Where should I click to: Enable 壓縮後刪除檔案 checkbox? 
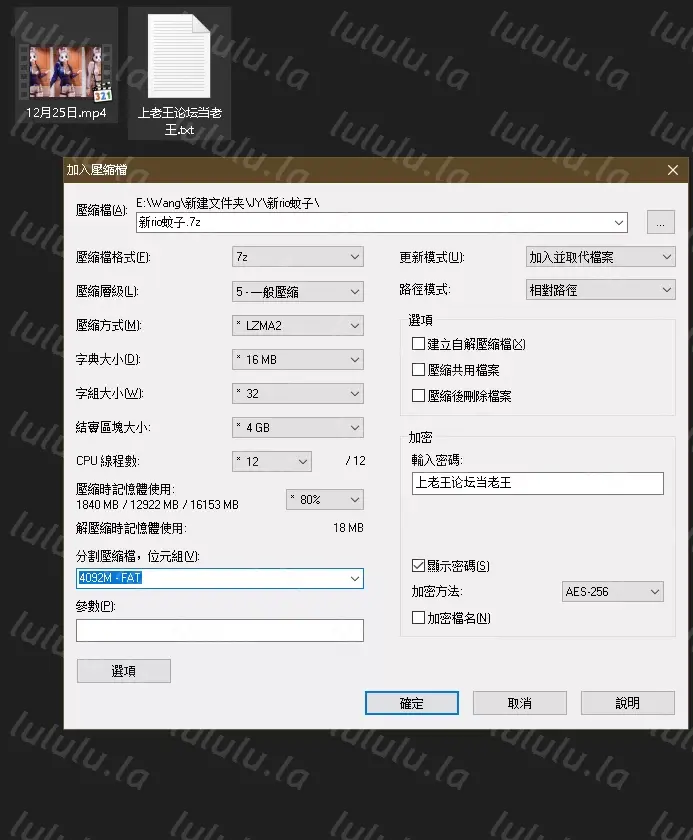(418, 396)
